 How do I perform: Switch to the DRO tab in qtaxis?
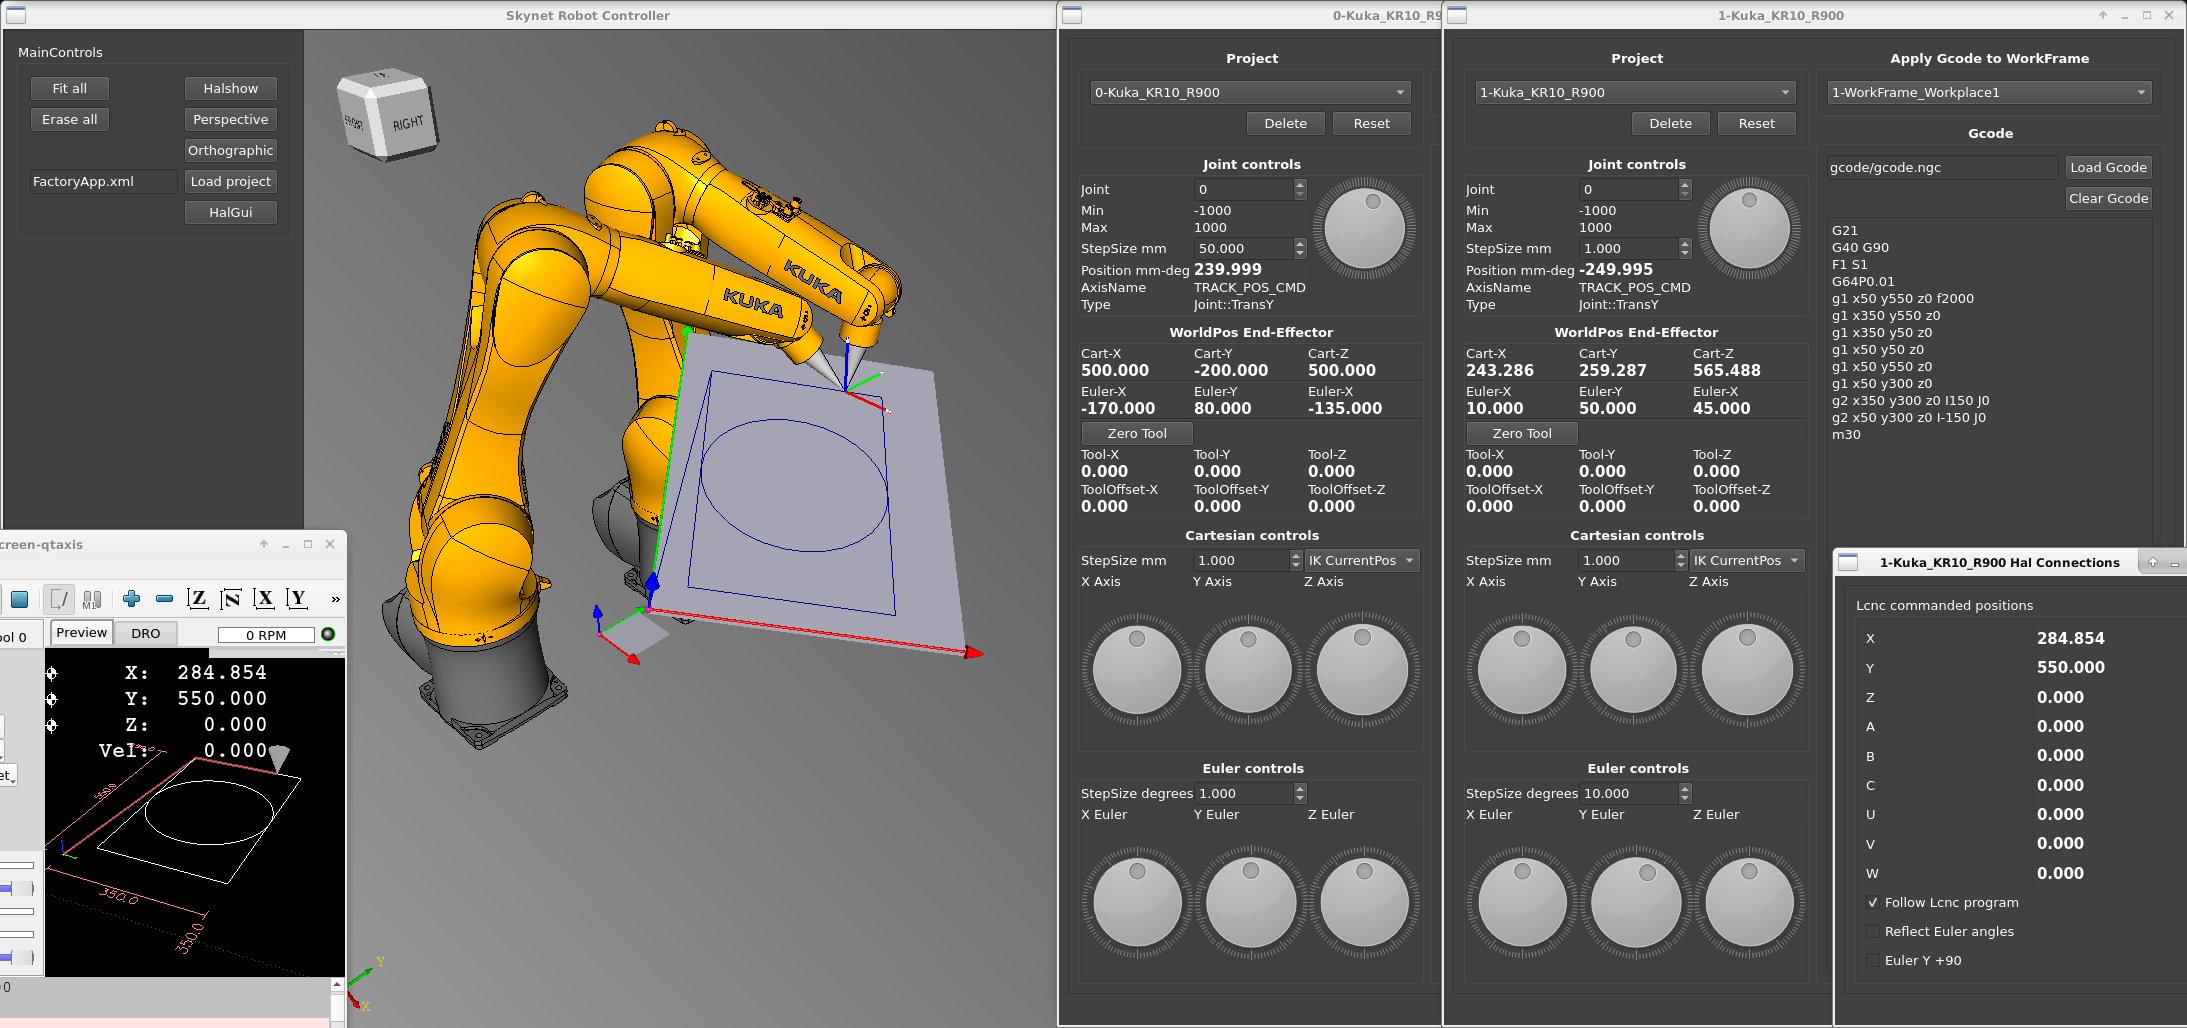pos(146,634)
